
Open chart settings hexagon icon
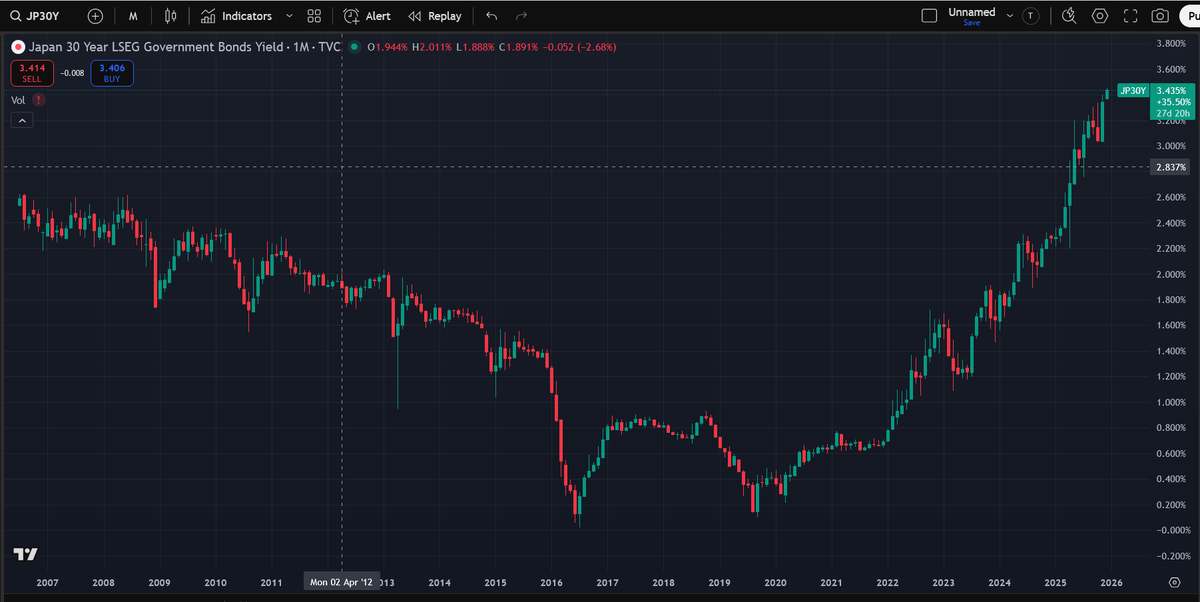[x=1100, y=16]
